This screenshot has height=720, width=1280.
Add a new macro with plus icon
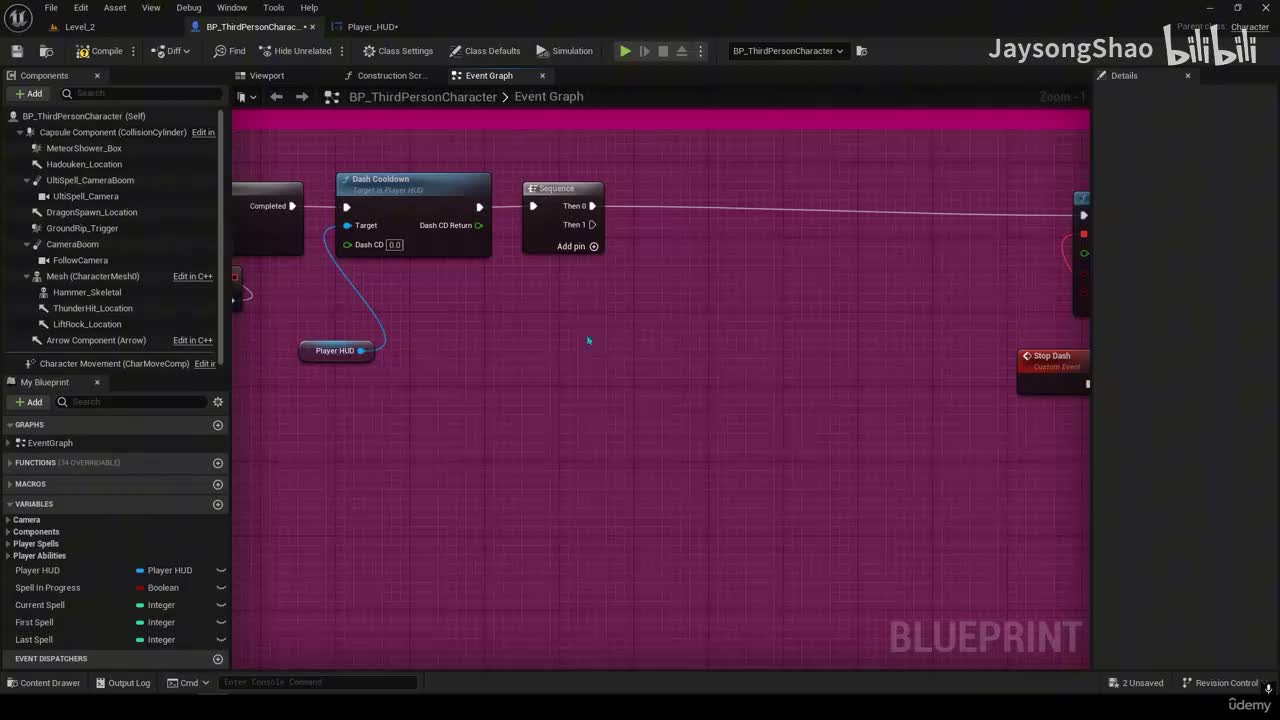click(x=218, y=484)
